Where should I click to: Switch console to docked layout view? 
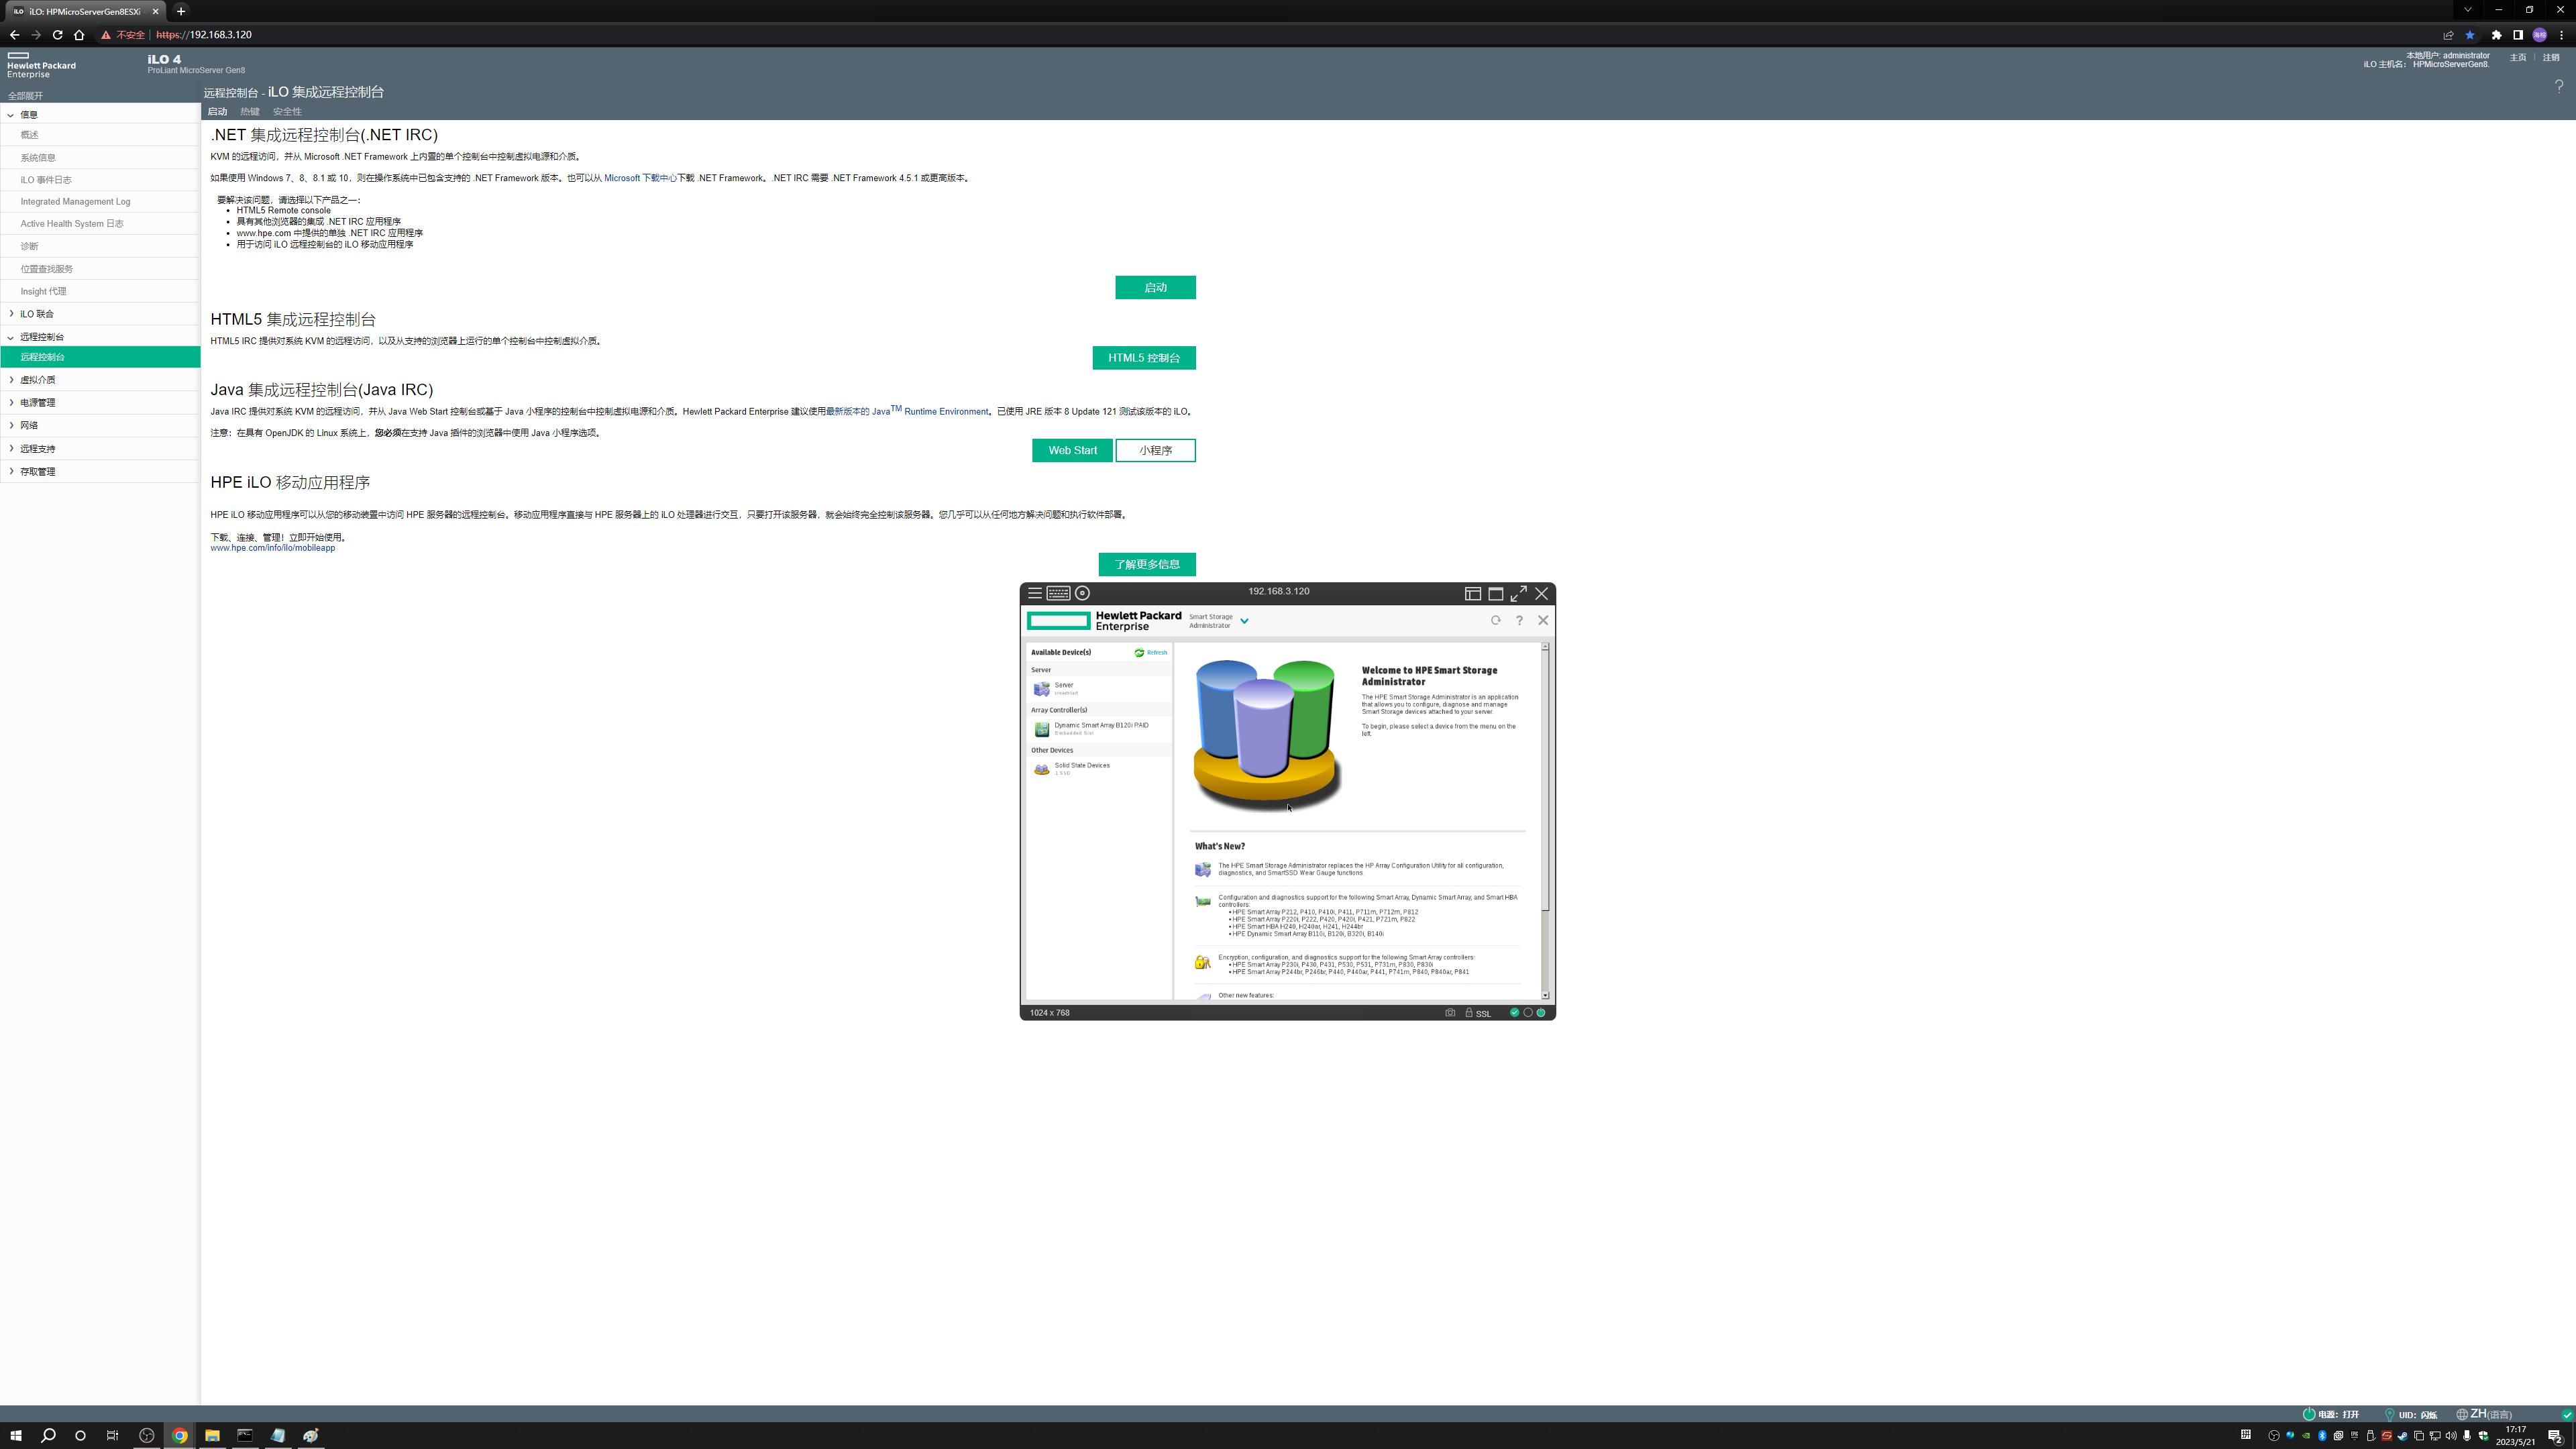coord(1473,593)
